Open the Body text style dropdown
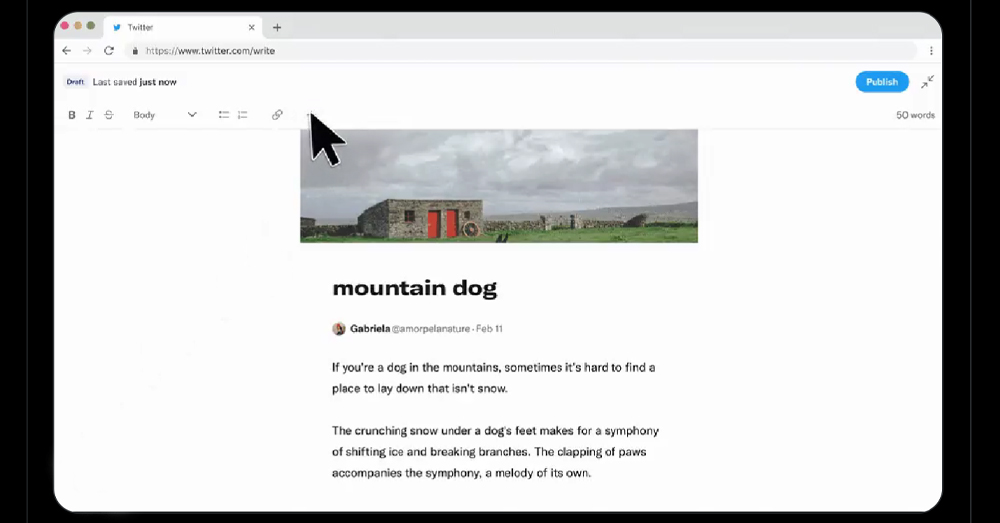The image size is (1000, 523). pyautogui.click(x=165, y=115)
